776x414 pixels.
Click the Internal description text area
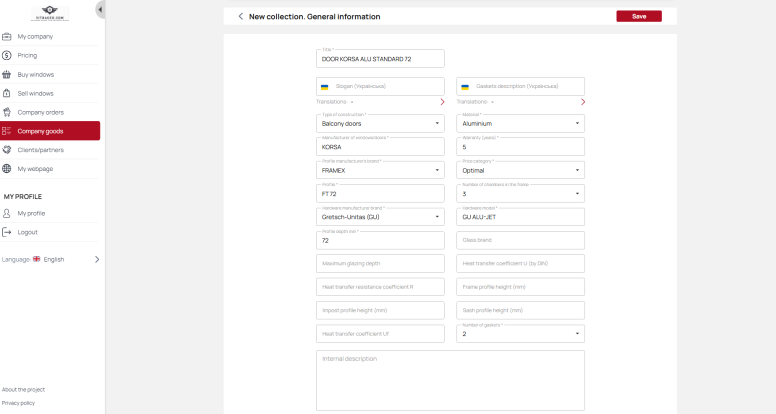[x=450, y=380]
